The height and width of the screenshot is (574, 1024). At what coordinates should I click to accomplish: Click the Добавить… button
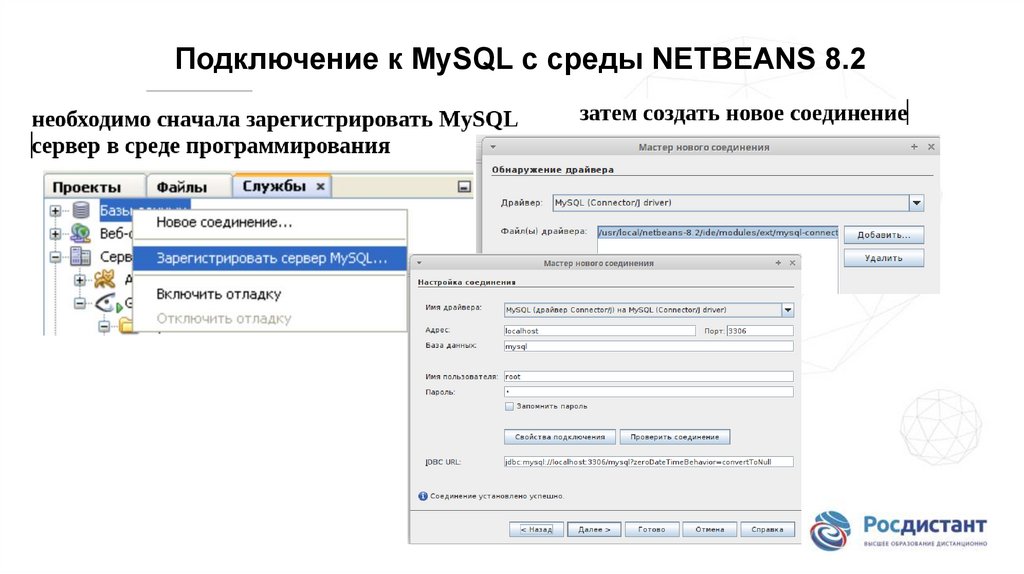click(884, 235)
